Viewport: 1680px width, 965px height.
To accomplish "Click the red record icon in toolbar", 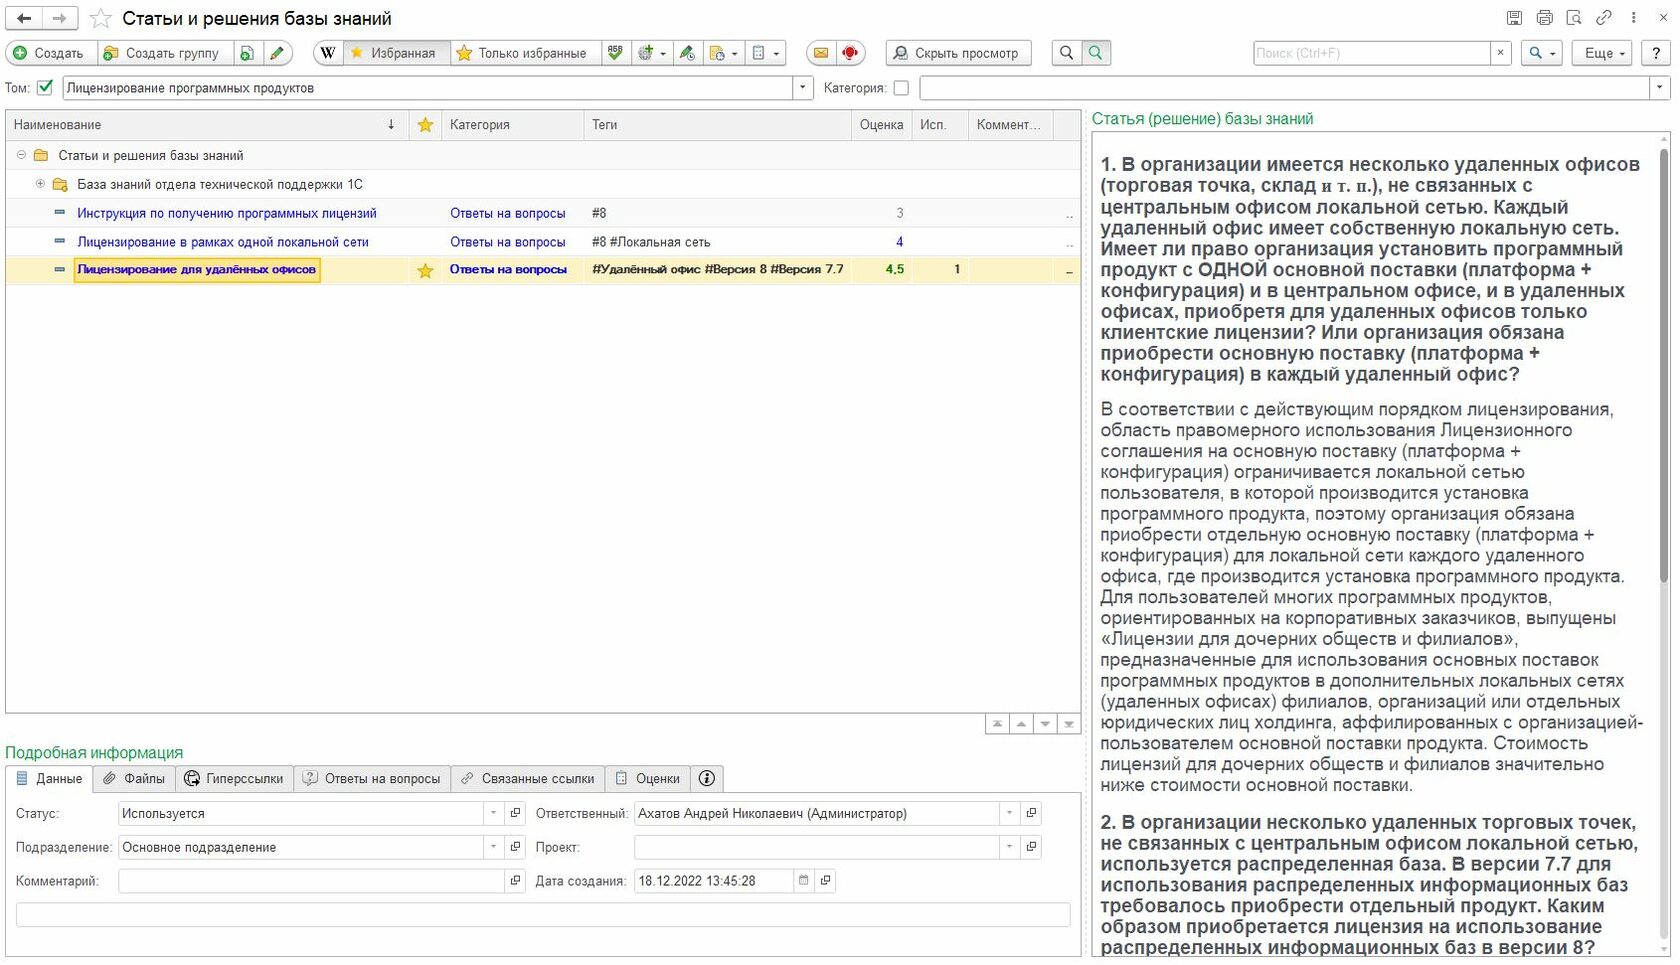I will click(x=850, y=53).
